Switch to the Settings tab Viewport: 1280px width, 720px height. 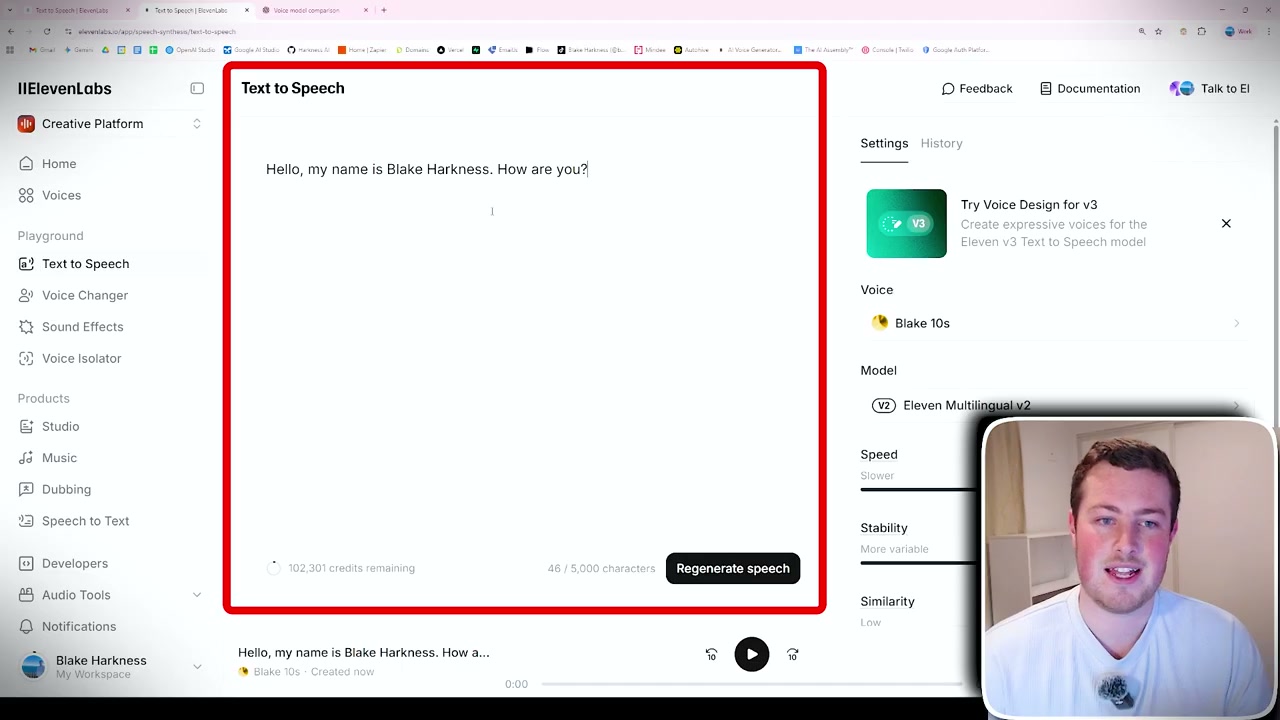[x=884, y=143]
